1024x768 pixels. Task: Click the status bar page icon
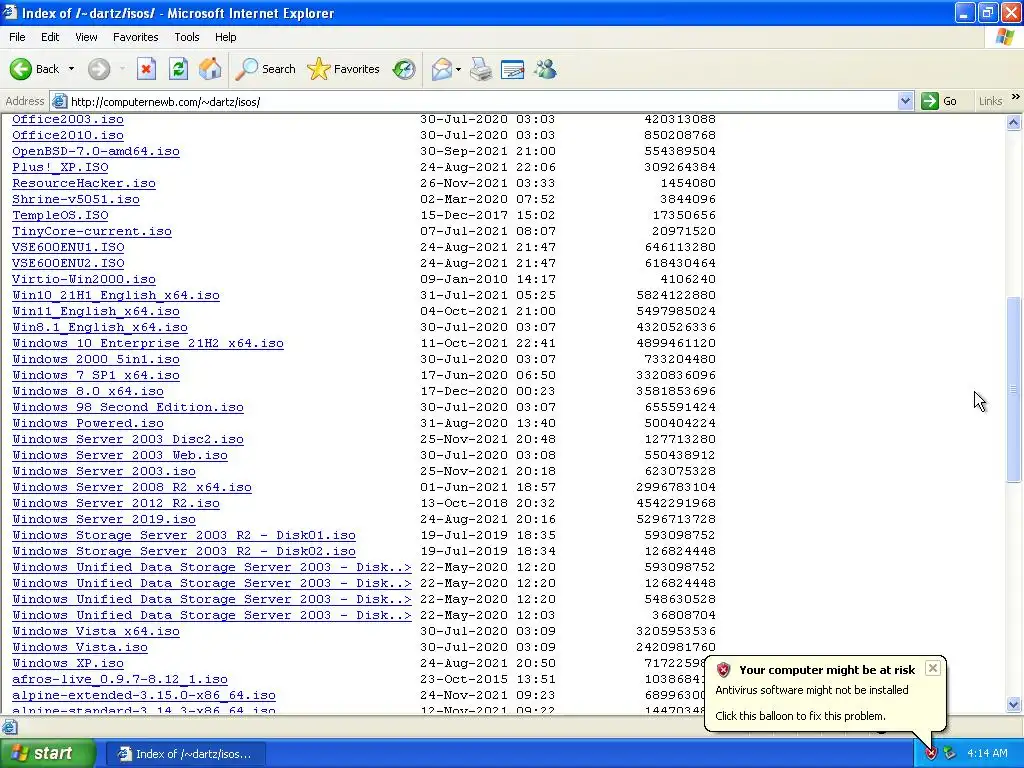click(x=10, y=727)
